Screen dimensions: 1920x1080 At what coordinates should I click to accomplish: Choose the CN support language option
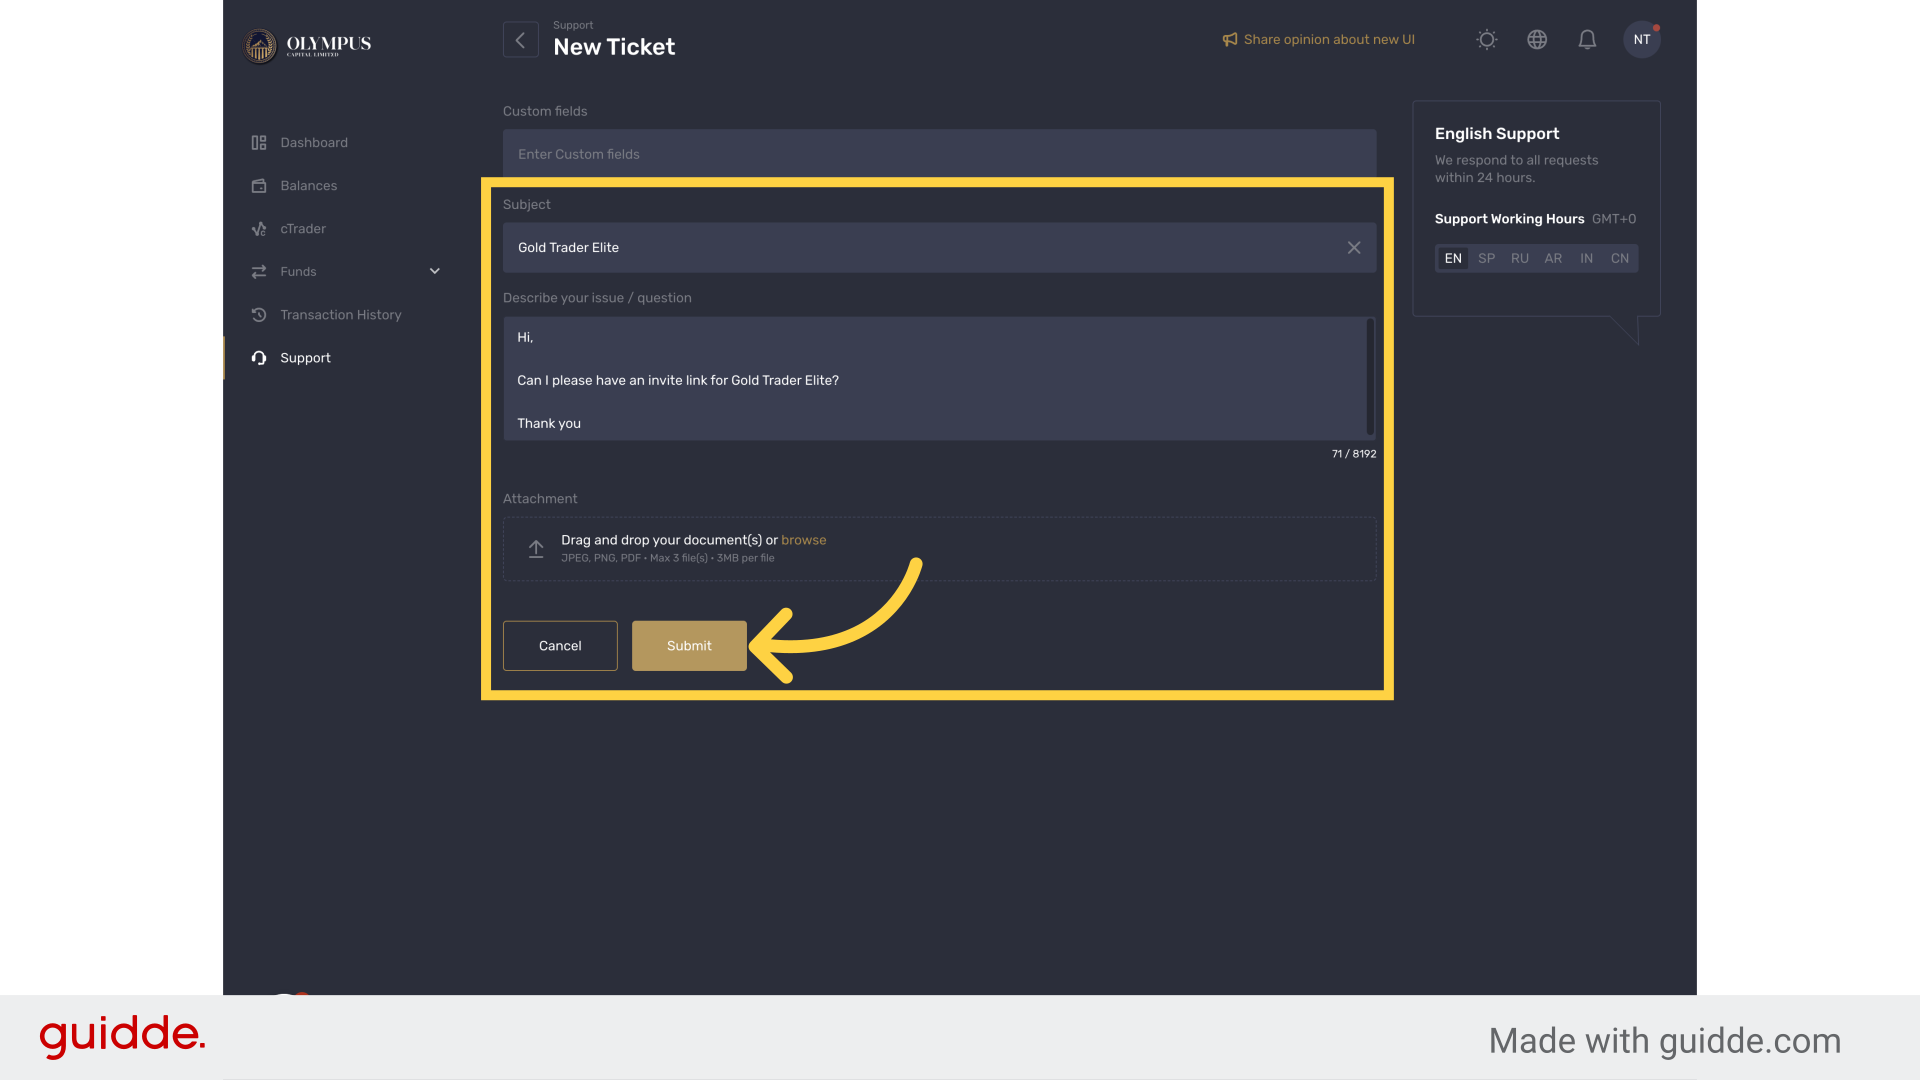tap(1620, 259)
